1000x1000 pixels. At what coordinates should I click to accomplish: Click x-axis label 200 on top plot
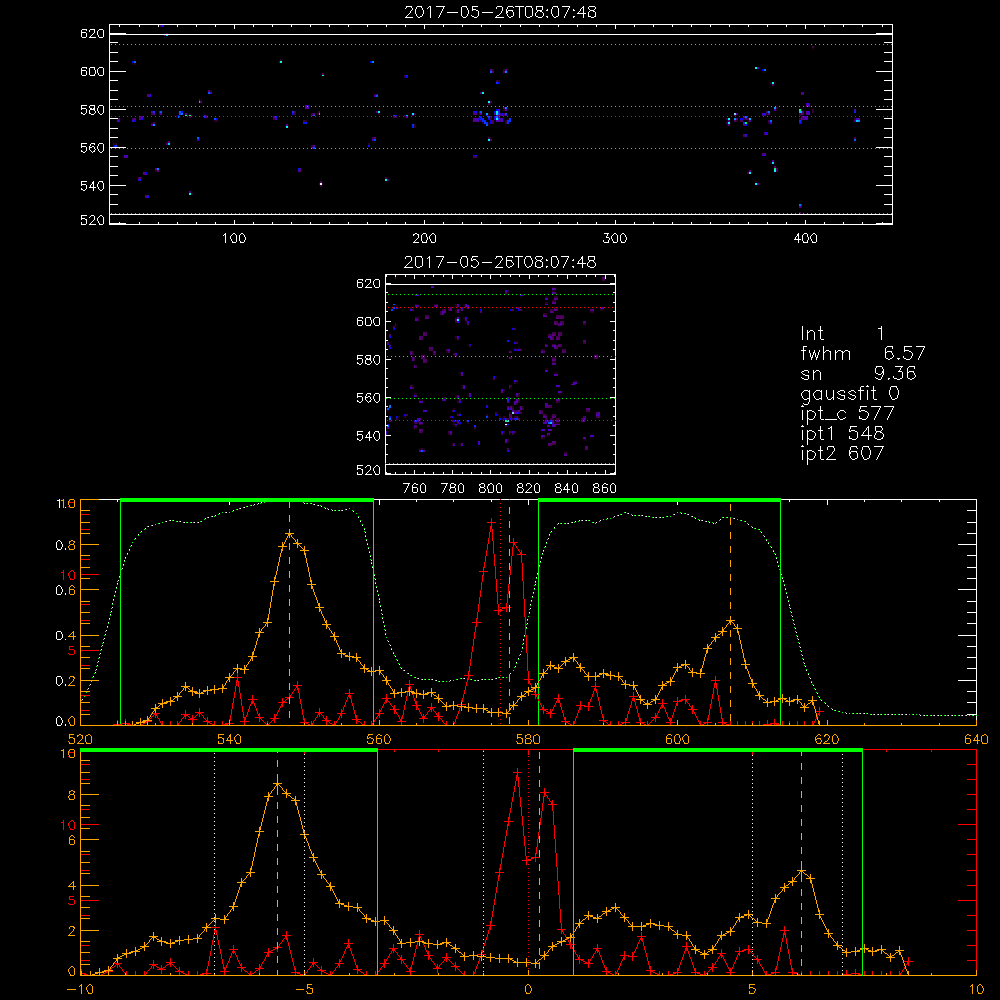click(424, 239)
